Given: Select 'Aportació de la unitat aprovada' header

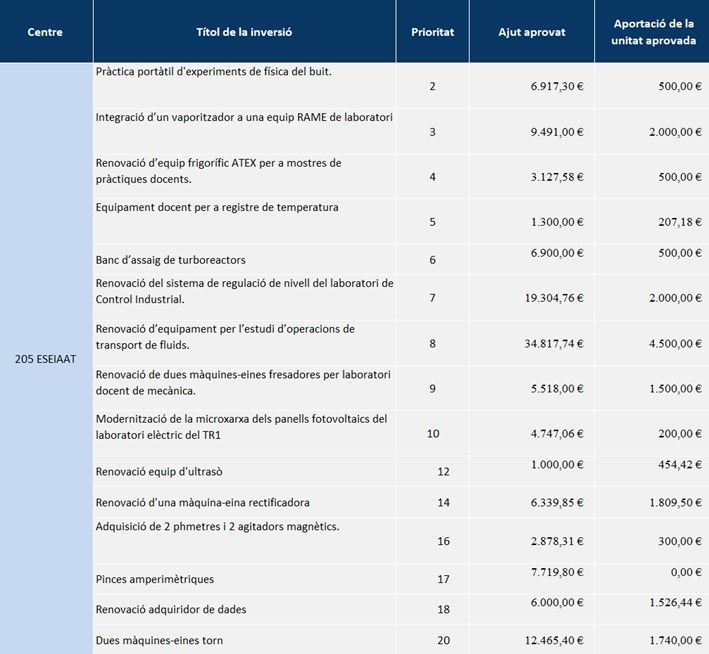Looking at the screenshot, I should [653, 32].
